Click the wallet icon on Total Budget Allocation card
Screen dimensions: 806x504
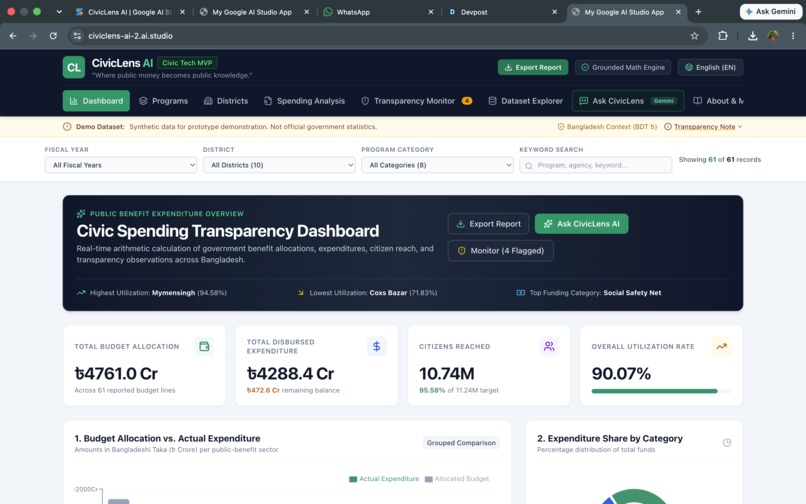[x=204, y=346]
